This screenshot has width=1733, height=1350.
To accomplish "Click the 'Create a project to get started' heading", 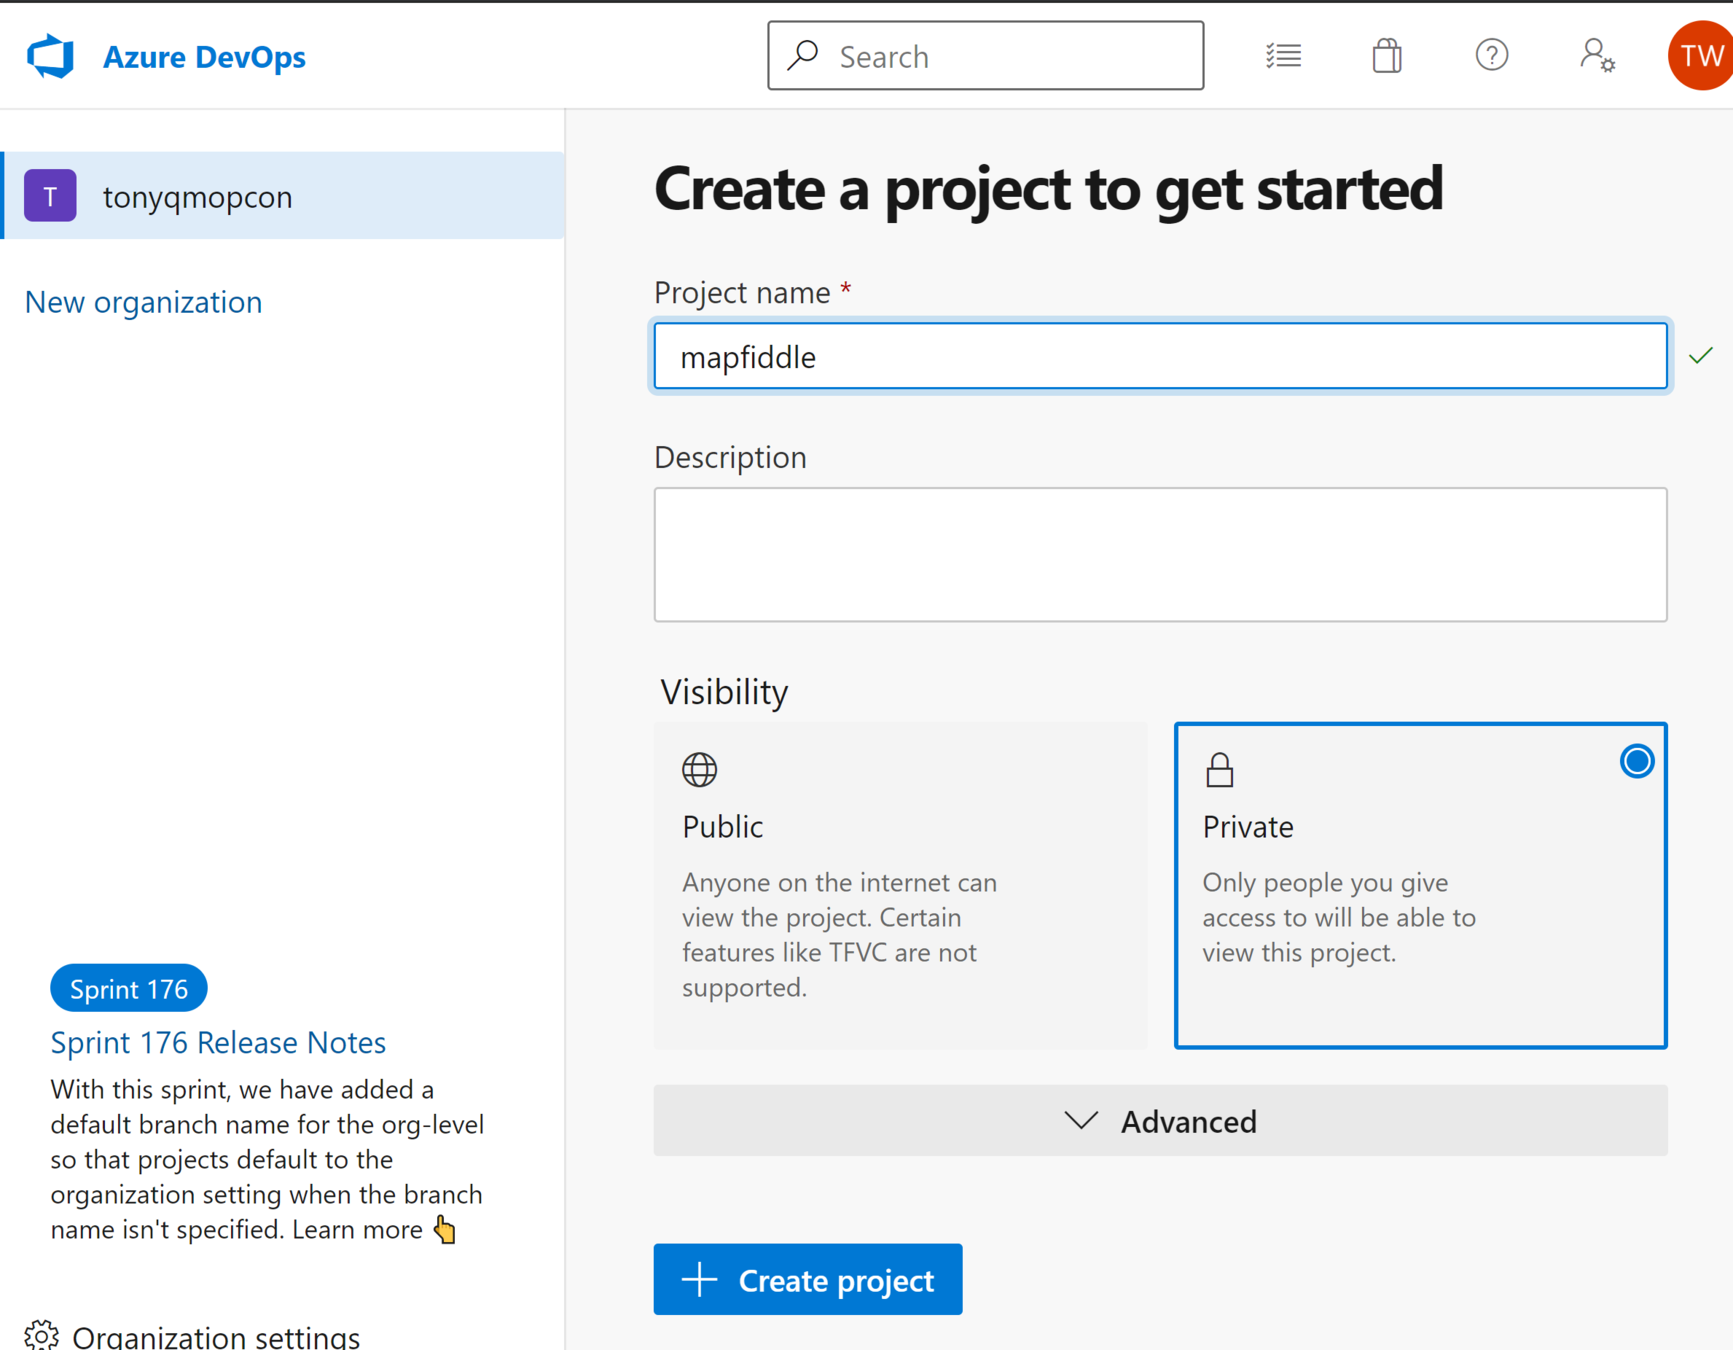I will [x=1048, y=189].
